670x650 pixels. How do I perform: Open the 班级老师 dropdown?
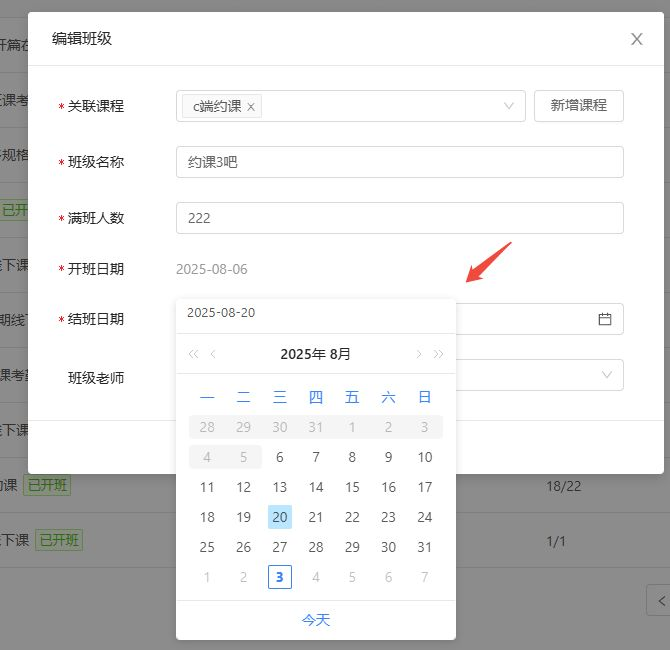pyautogui.click(x=606, y=375)
